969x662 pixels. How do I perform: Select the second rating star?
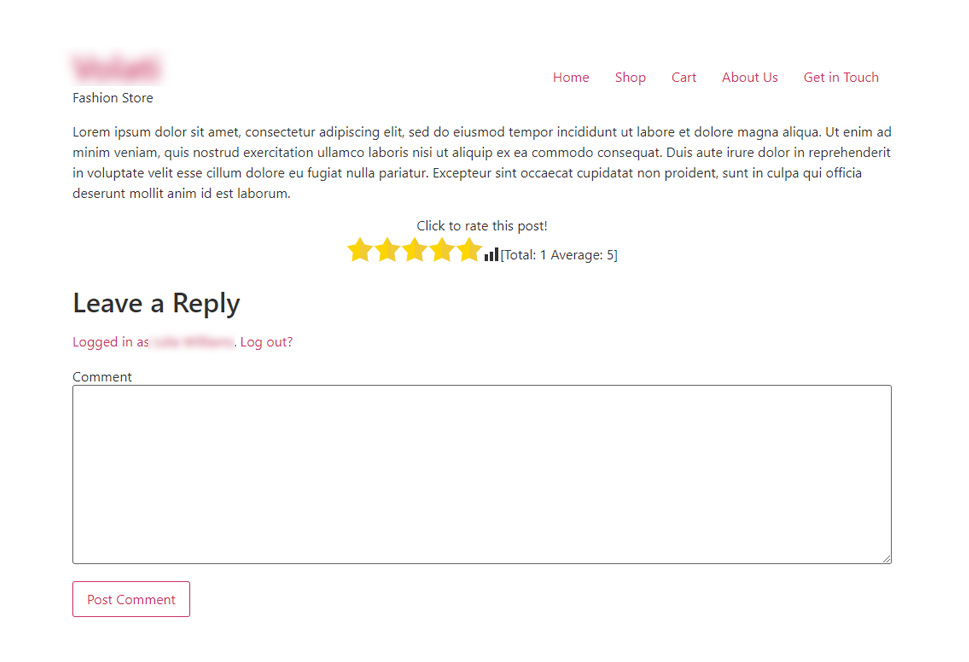coord(387,250)
